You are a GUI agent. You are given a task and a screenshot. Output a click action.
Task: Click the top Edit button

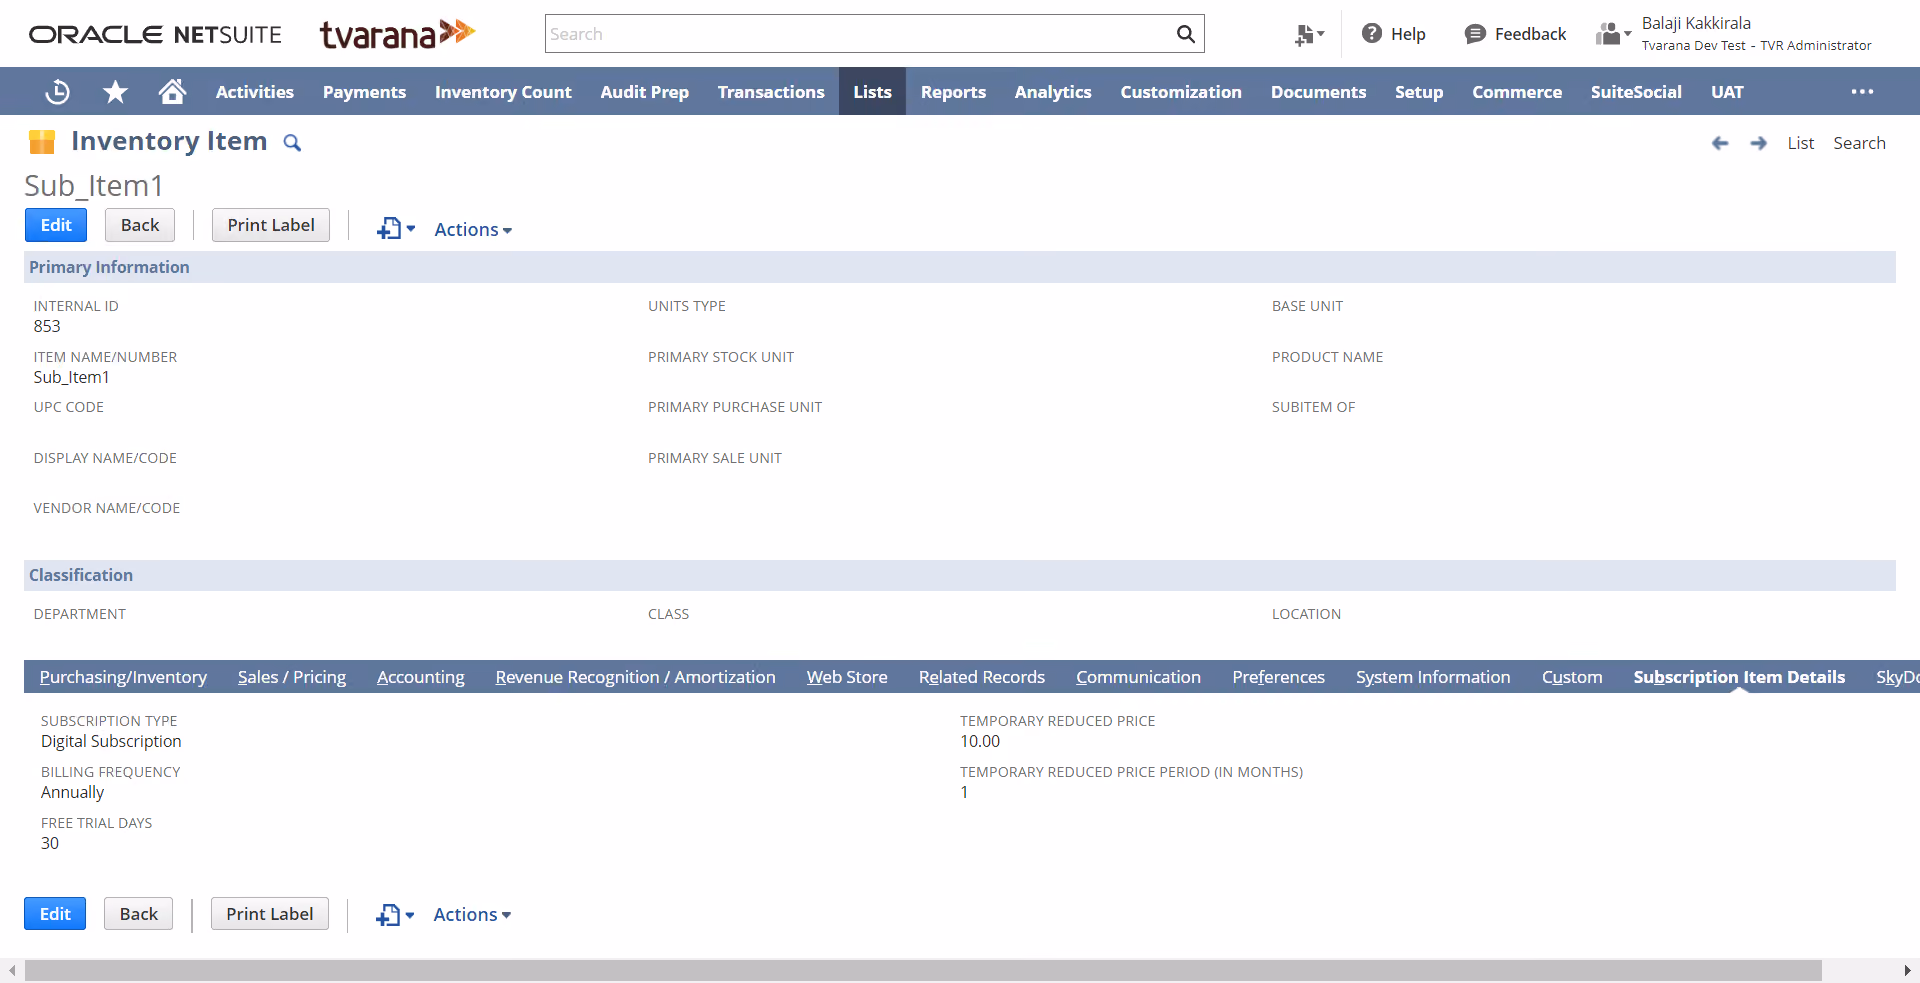(56, 225)
